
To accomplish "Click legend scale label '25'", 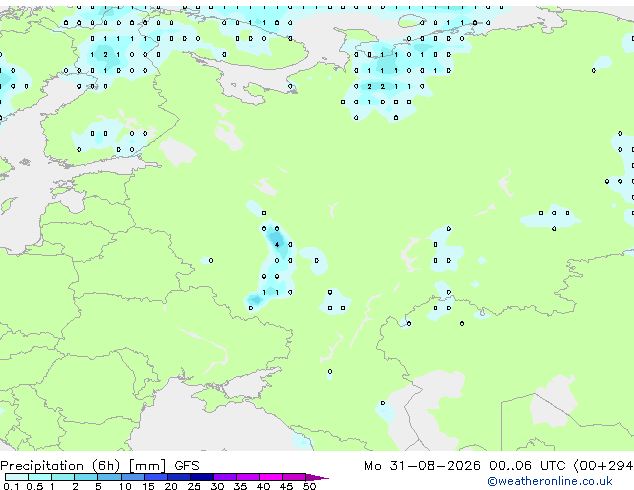I will [x=194, y=486].
